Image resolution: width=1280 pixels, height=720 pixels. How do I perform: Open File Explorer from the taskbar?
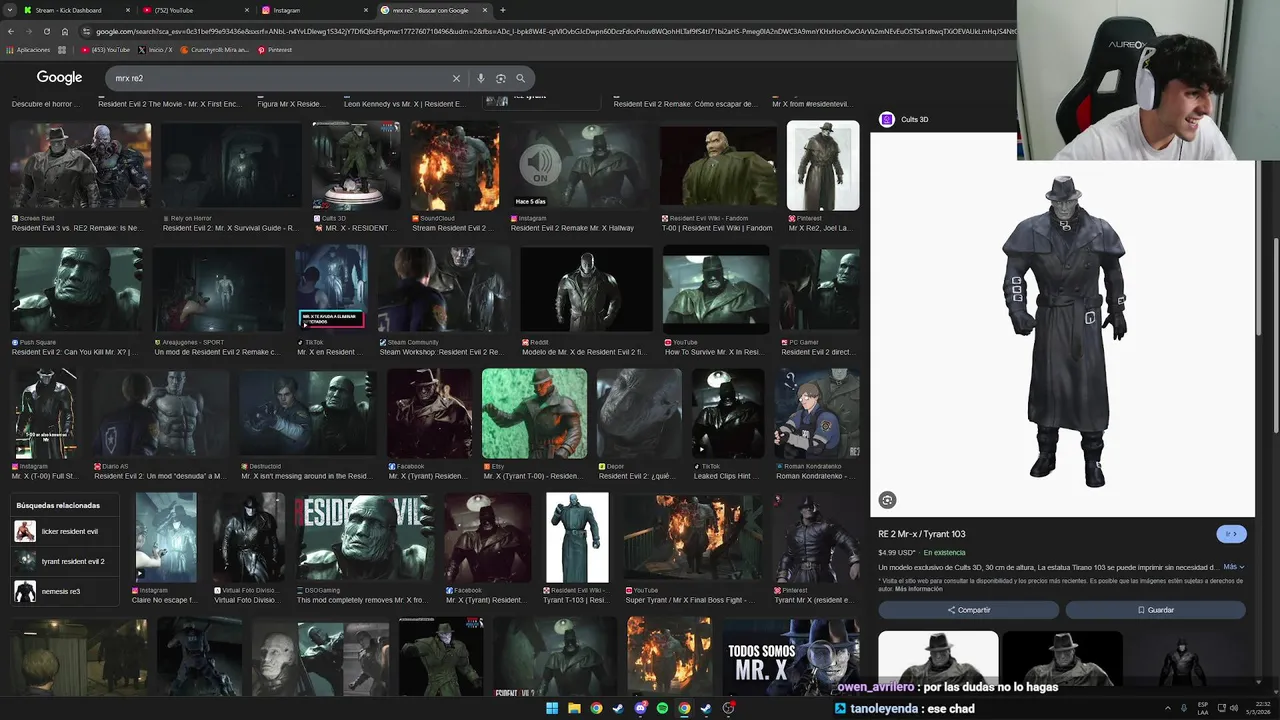[574, 708]
